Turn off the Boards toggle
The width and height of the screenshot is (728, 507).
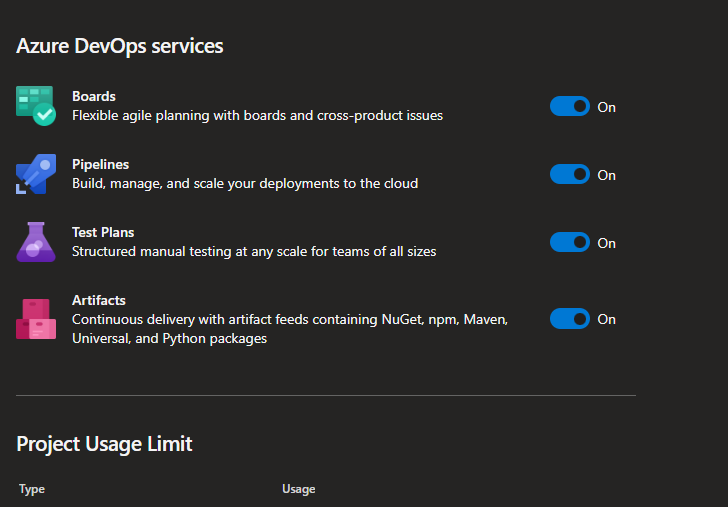click(570, 106)
